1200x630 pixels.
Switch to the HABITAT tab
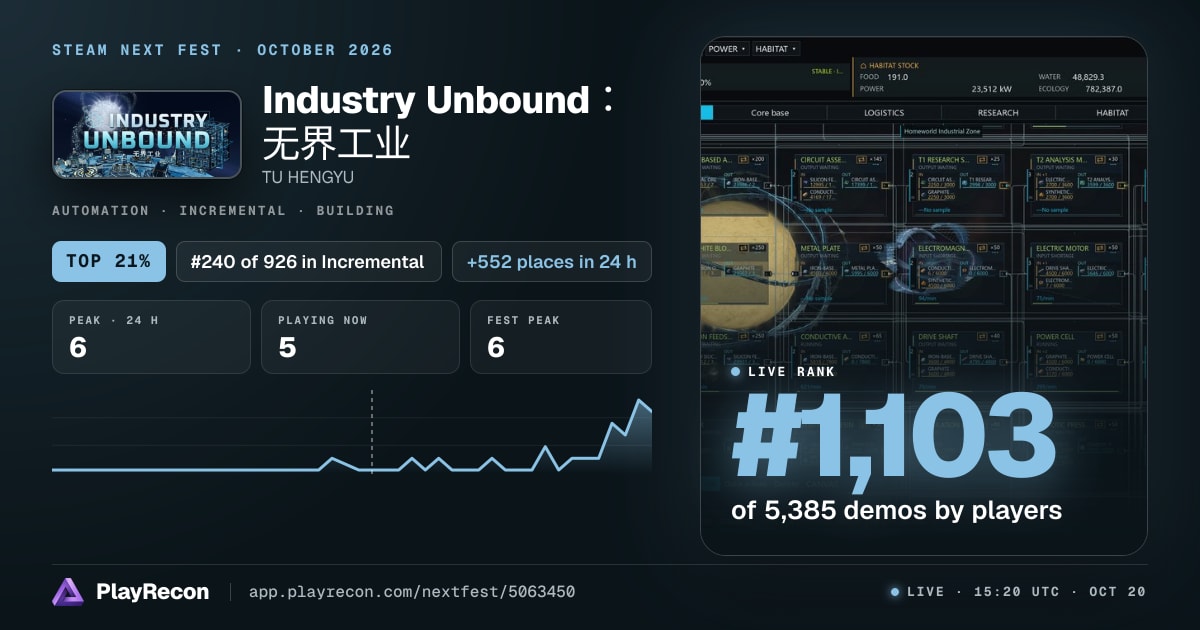(1112, 113)
